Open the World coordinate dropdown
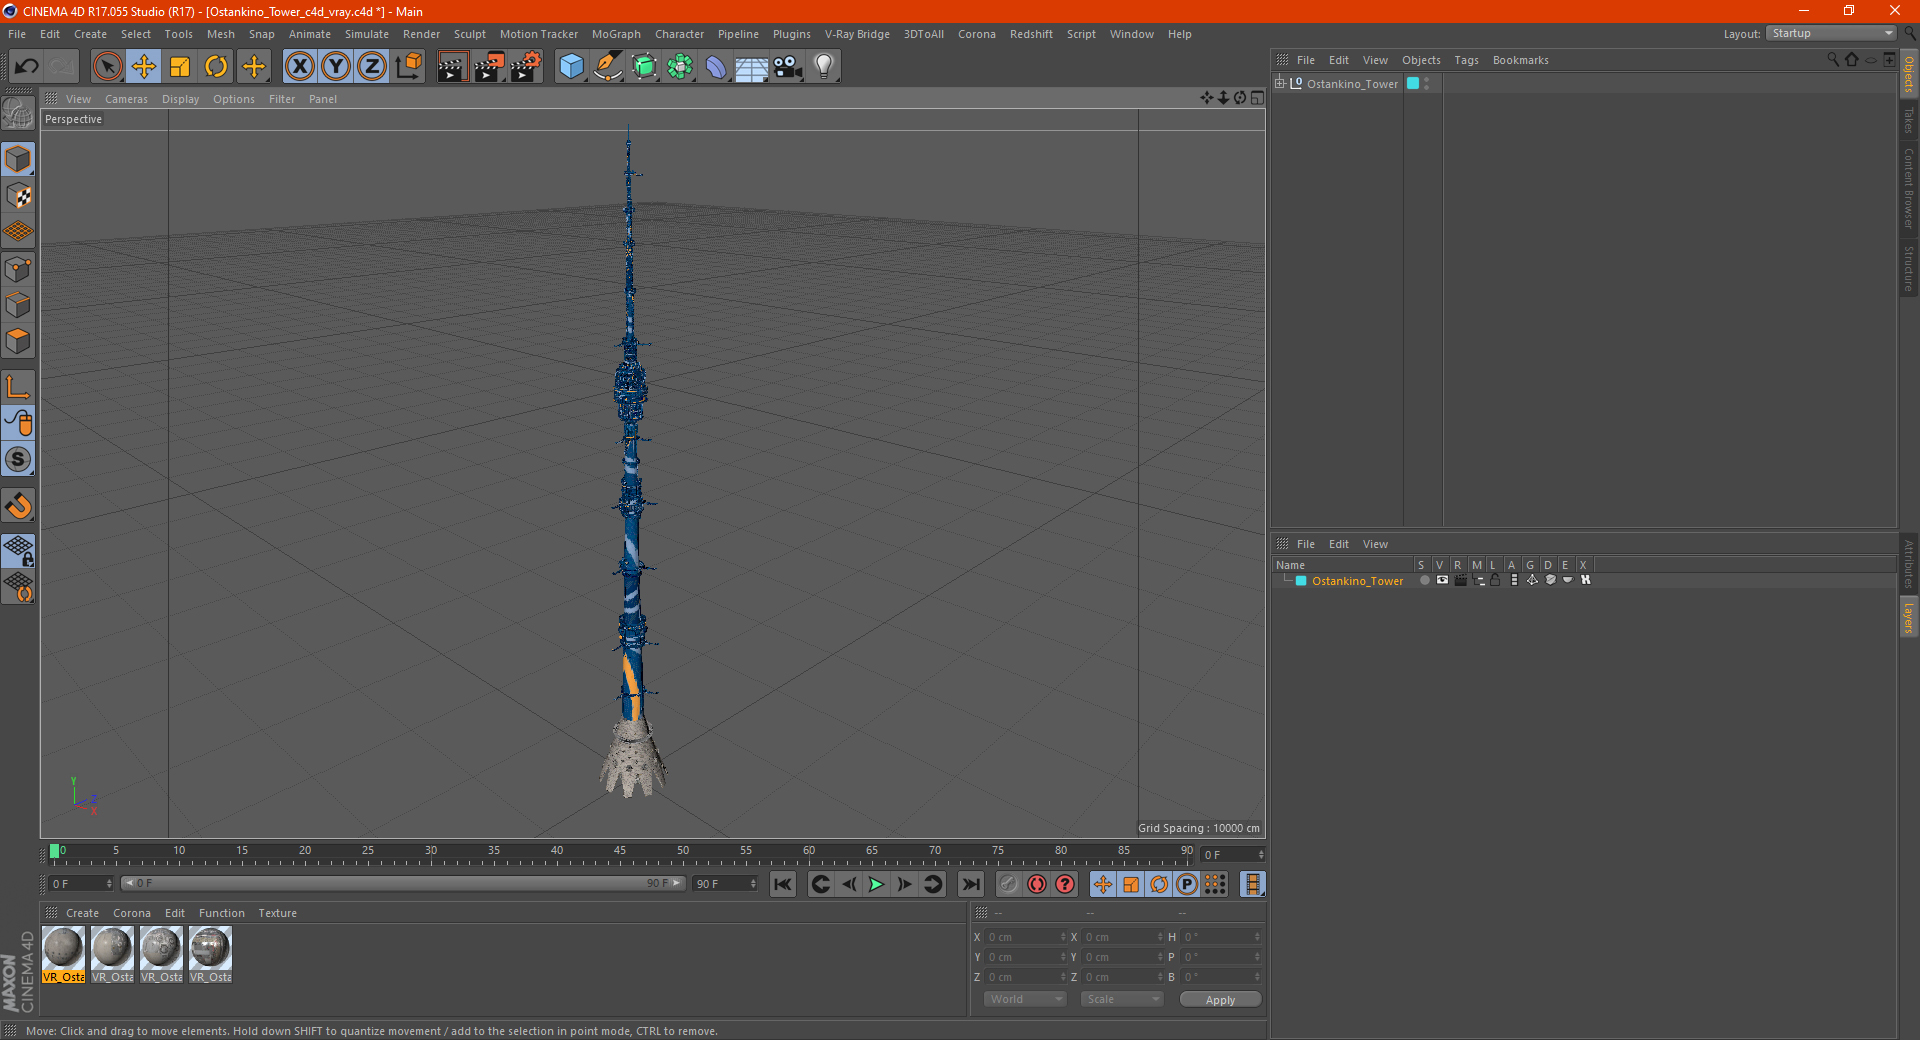 1025,999
